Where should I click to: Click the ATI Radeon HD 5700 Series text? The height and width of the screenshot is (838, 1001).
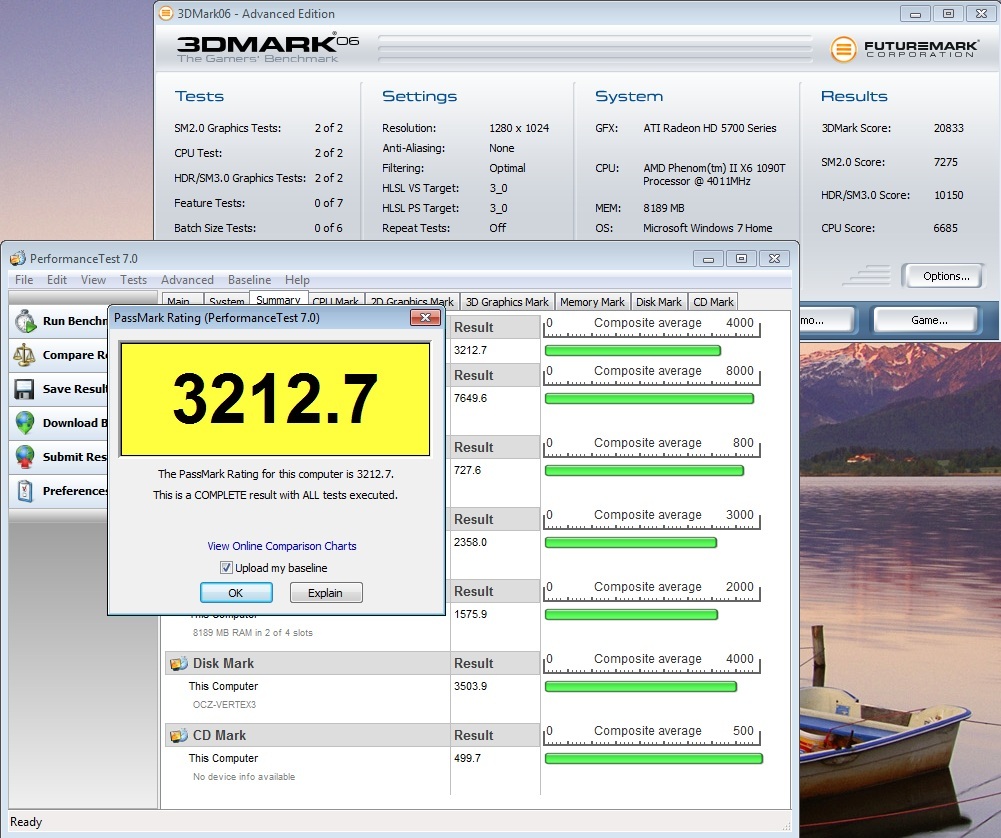[x=709, y=128]
